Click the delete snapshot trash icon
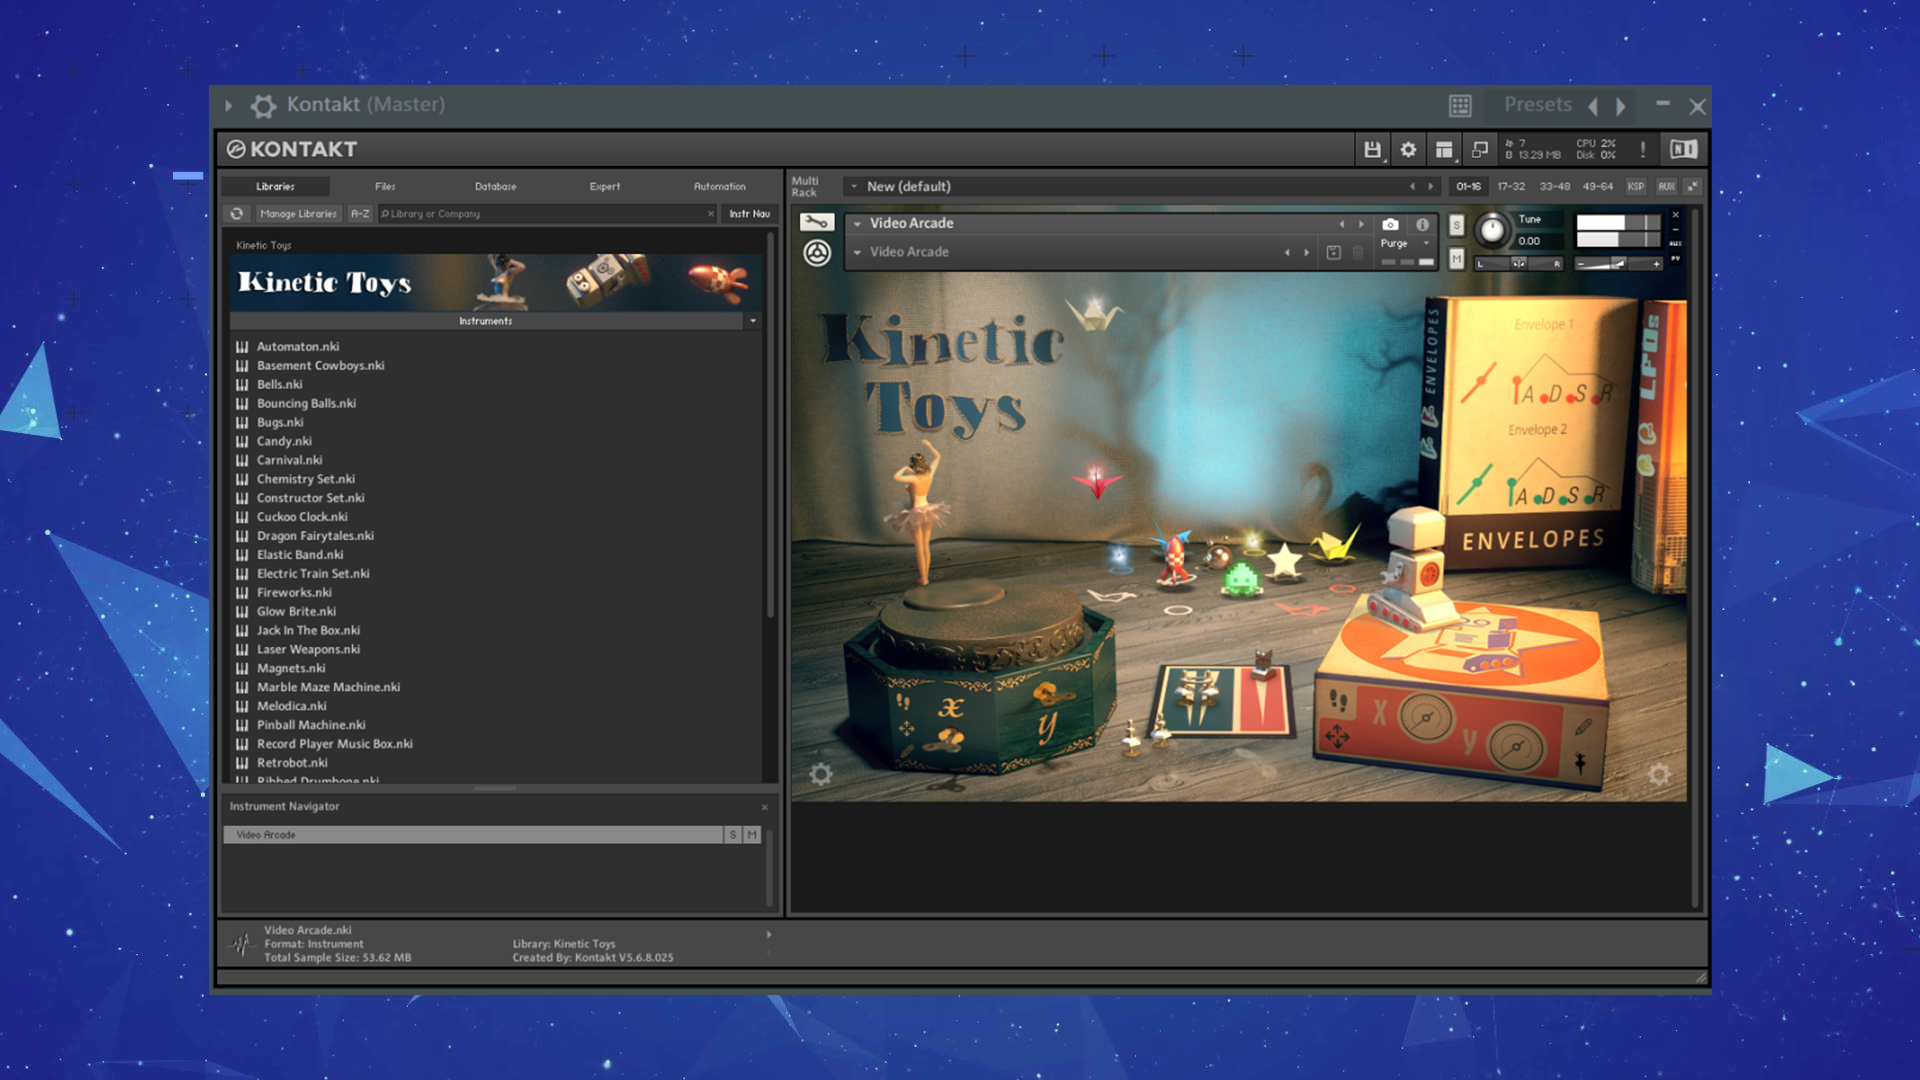1920x1080 pixels. click(x=1358, y=252)
